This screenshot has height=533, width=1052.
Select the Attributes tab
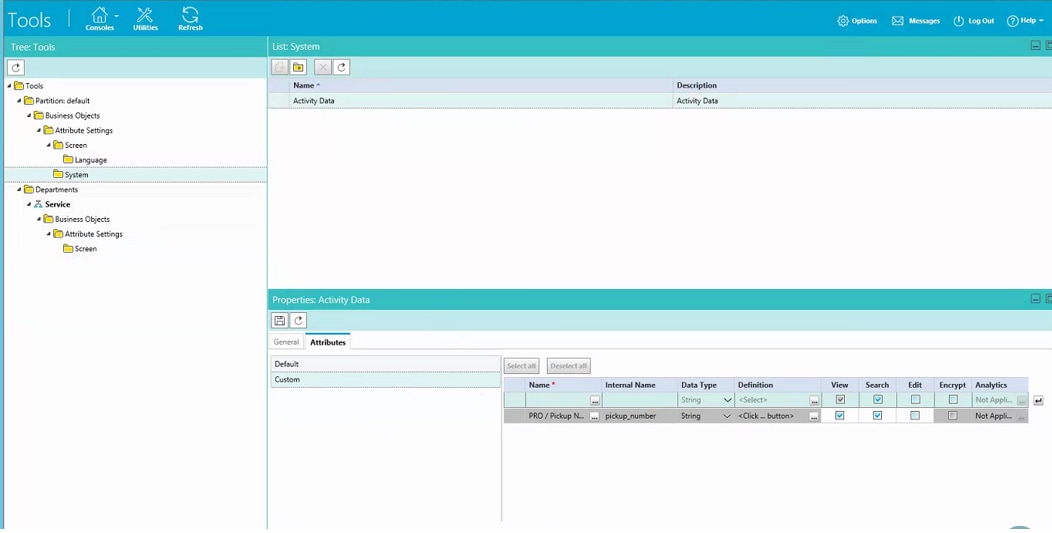[327, 342]
